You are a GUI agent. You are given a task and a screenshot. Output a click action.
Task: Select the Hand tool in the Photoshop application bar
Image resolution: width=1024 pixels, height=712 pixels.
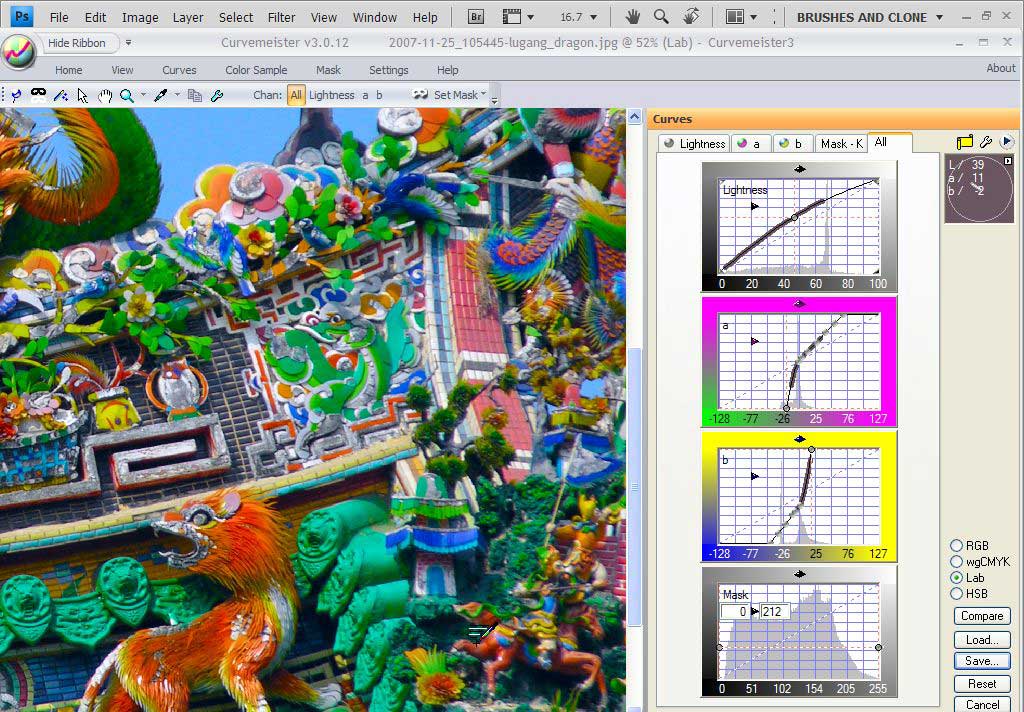(632, 17)
